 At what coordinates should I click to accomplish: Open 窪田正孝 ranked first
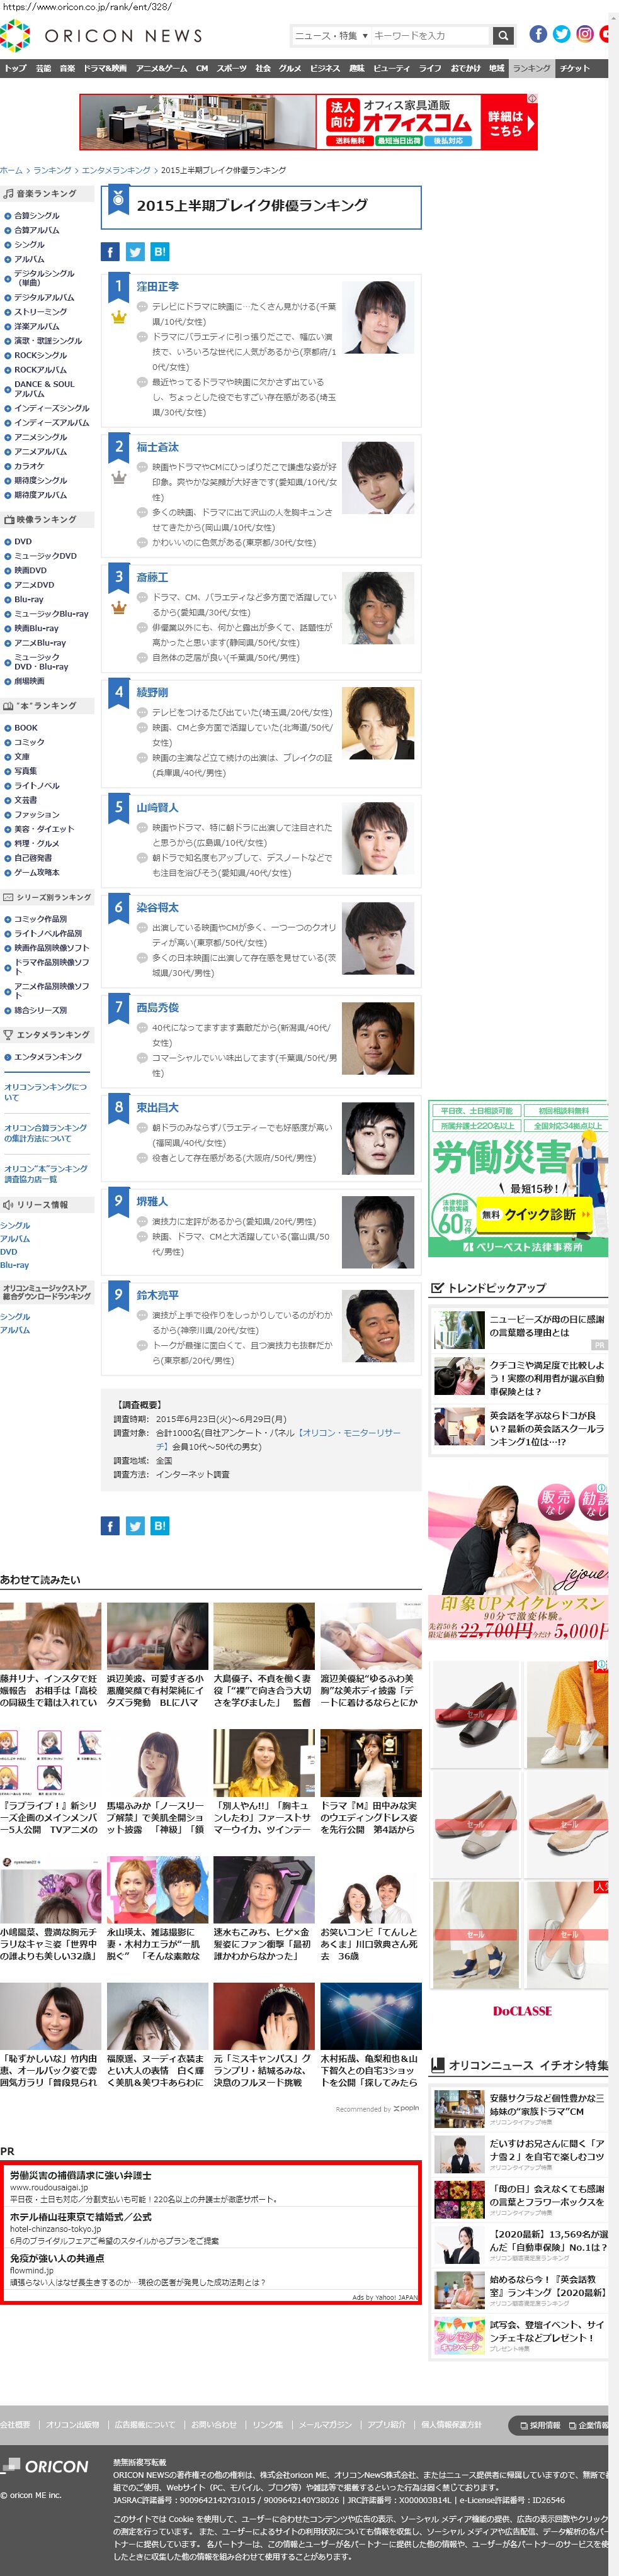point(158,286)
